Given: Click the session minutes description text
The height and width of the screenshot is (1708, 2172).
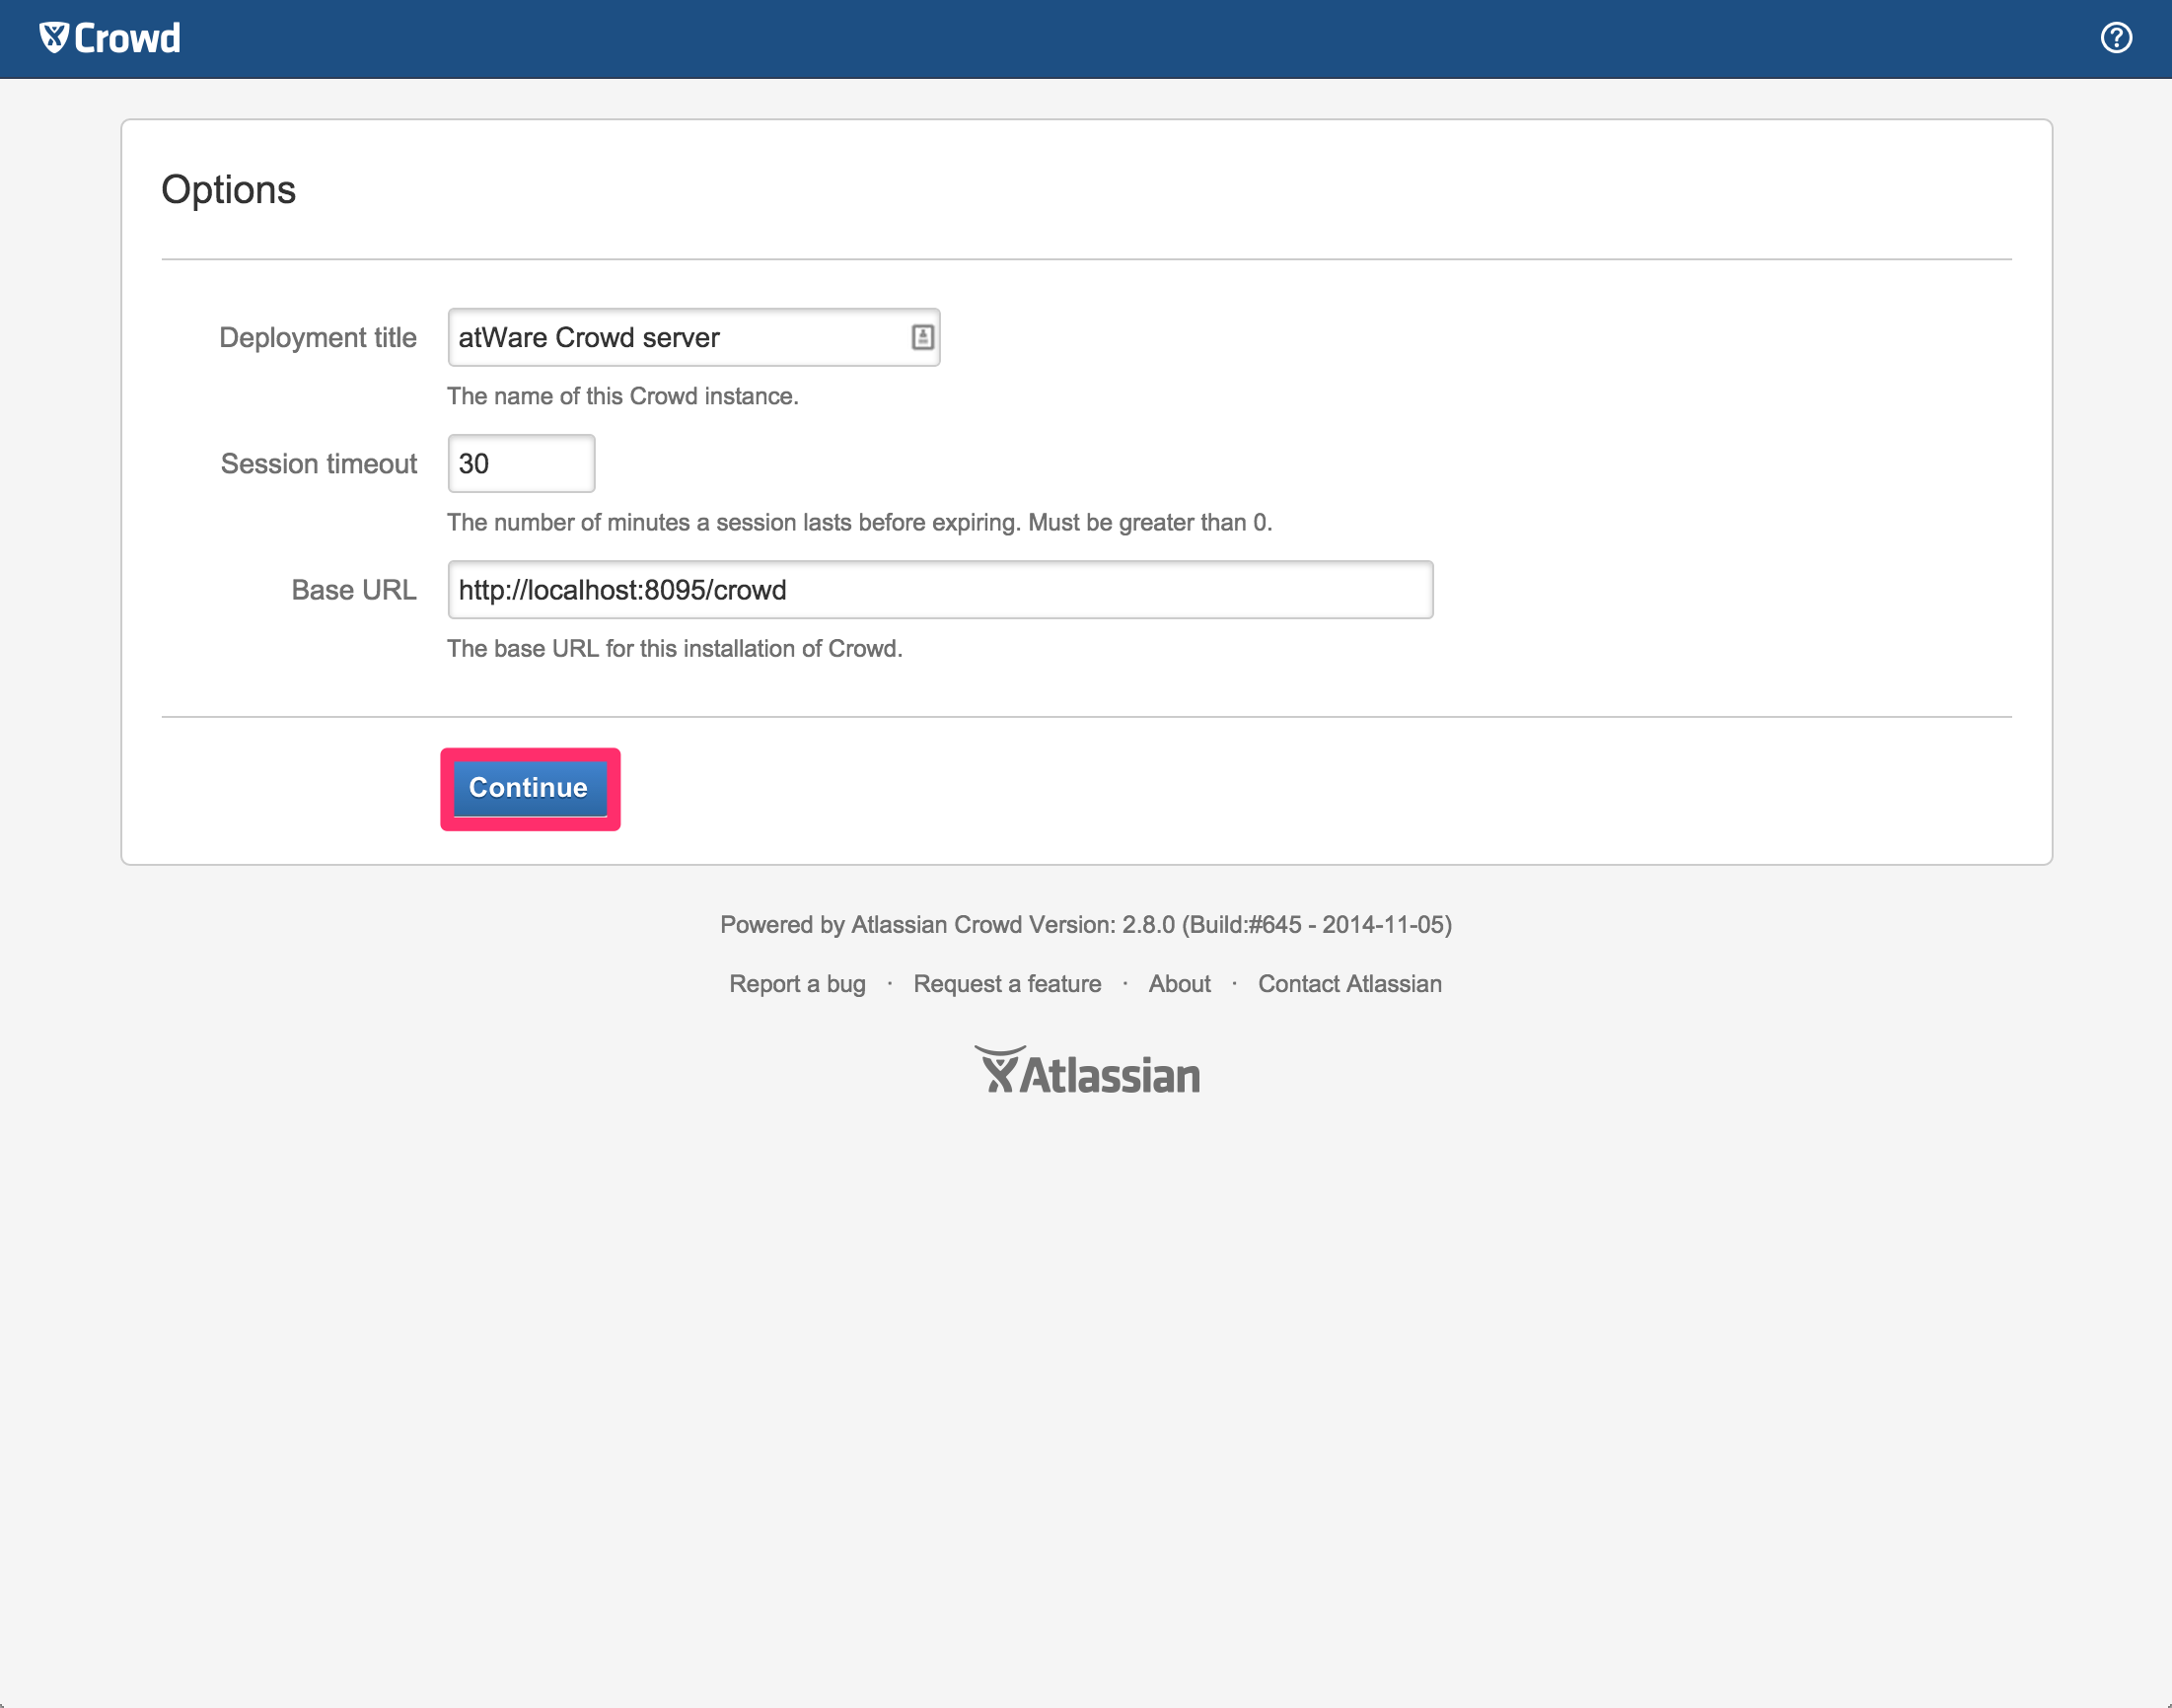Looking at the screenshot, I should (x=859, y=522).
